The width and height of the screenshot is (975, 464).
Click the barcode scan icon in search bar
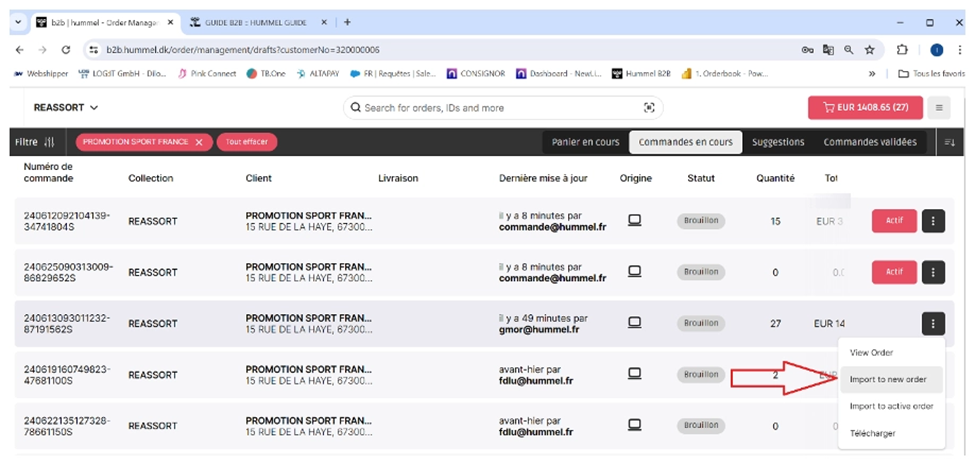tap(649, 108)
